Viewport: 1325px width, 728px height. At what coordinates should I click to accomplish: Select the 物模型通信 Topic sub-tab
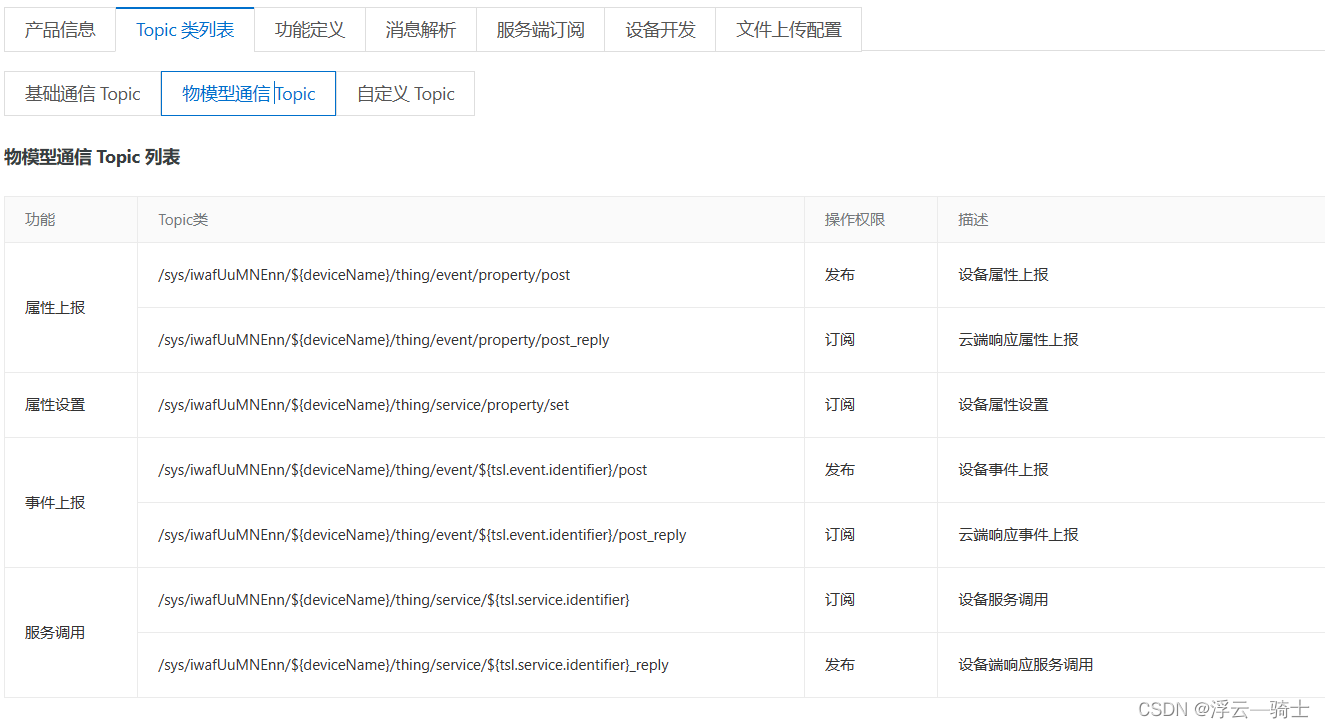[249, 94]
